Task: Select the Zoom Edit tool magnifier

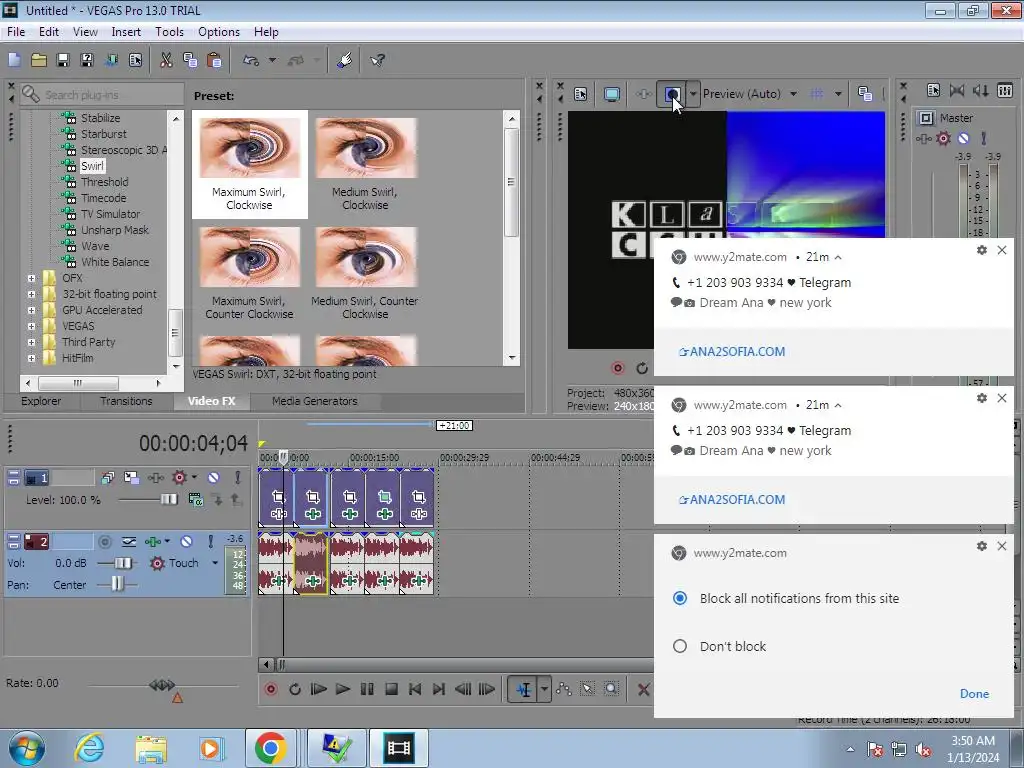Action: tap(611, 690)
